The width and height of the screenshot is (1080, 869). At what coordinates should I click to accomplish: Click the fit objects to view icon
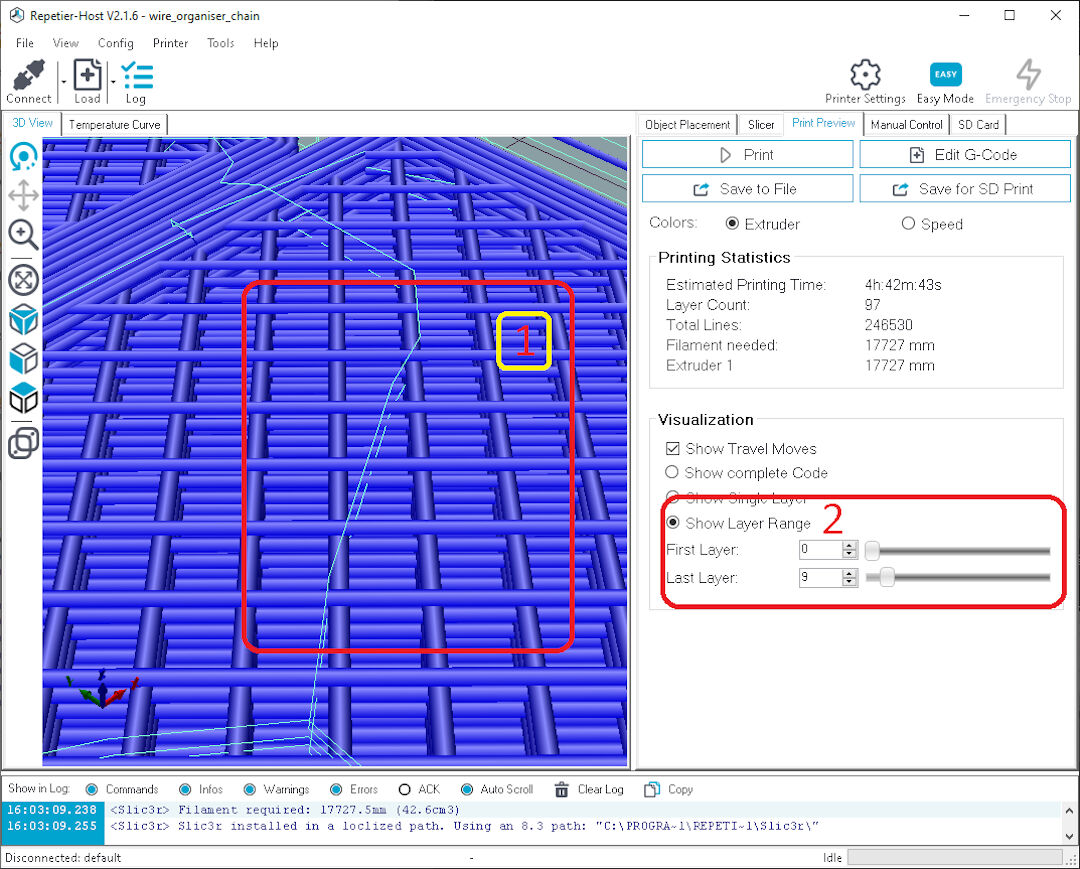click(23, 280)
